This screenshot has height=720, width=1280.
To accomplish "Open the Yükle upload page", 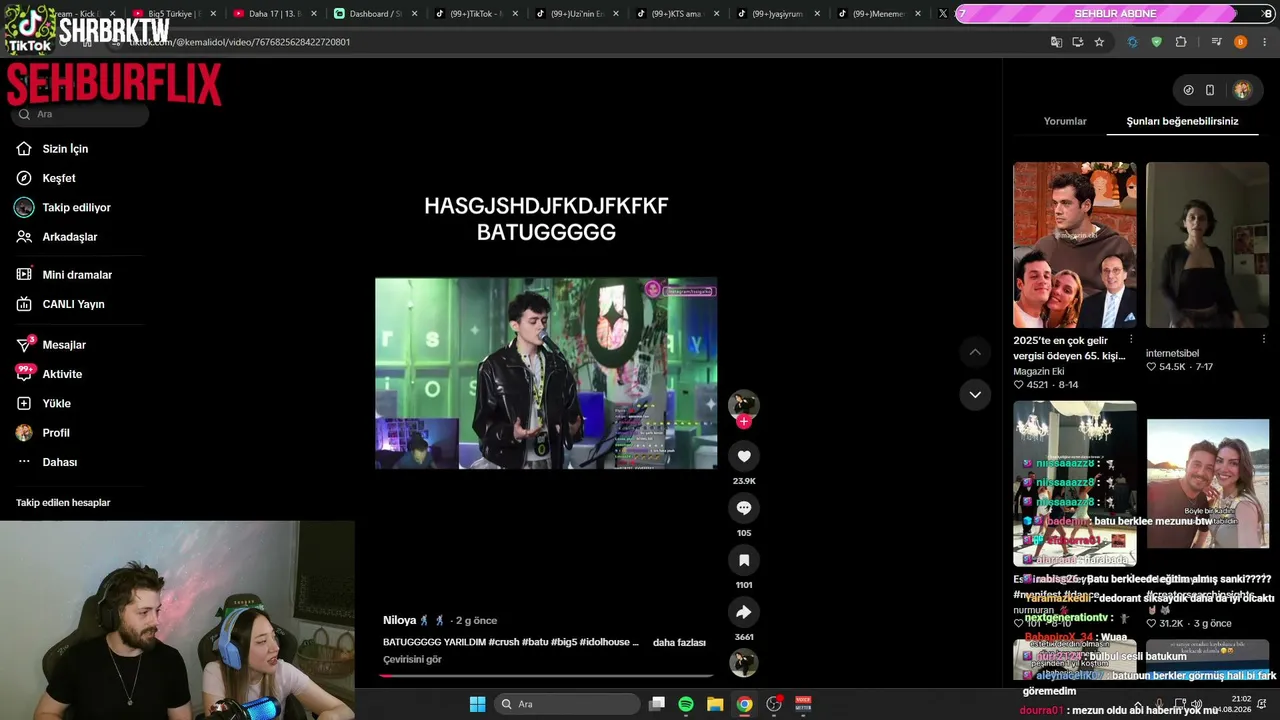I will 56,404.
